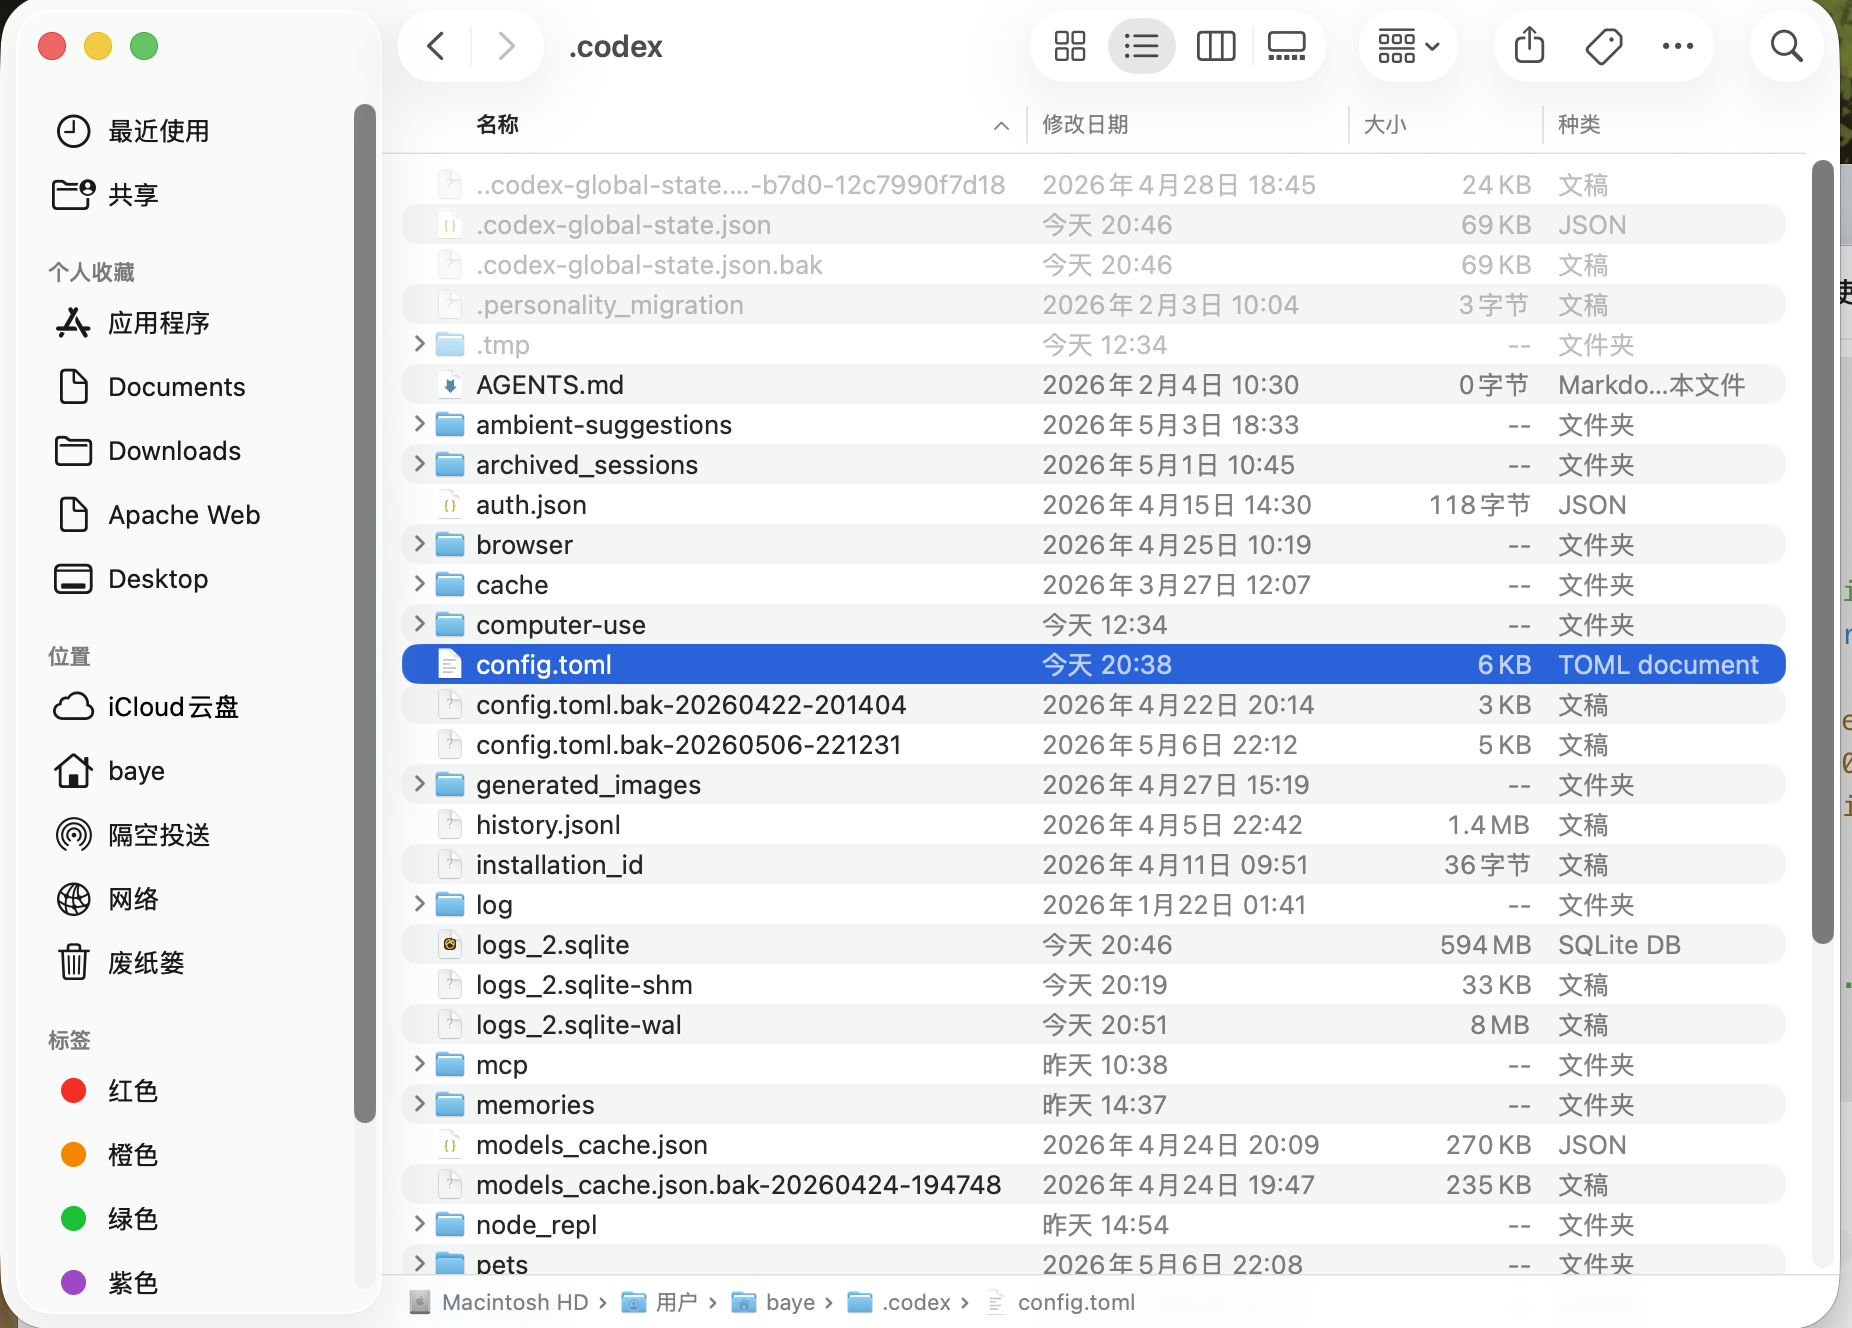Viewport: 1852px width, 1328px height.
Task: Open 网络 network in the sidebar
Action: 107,899
